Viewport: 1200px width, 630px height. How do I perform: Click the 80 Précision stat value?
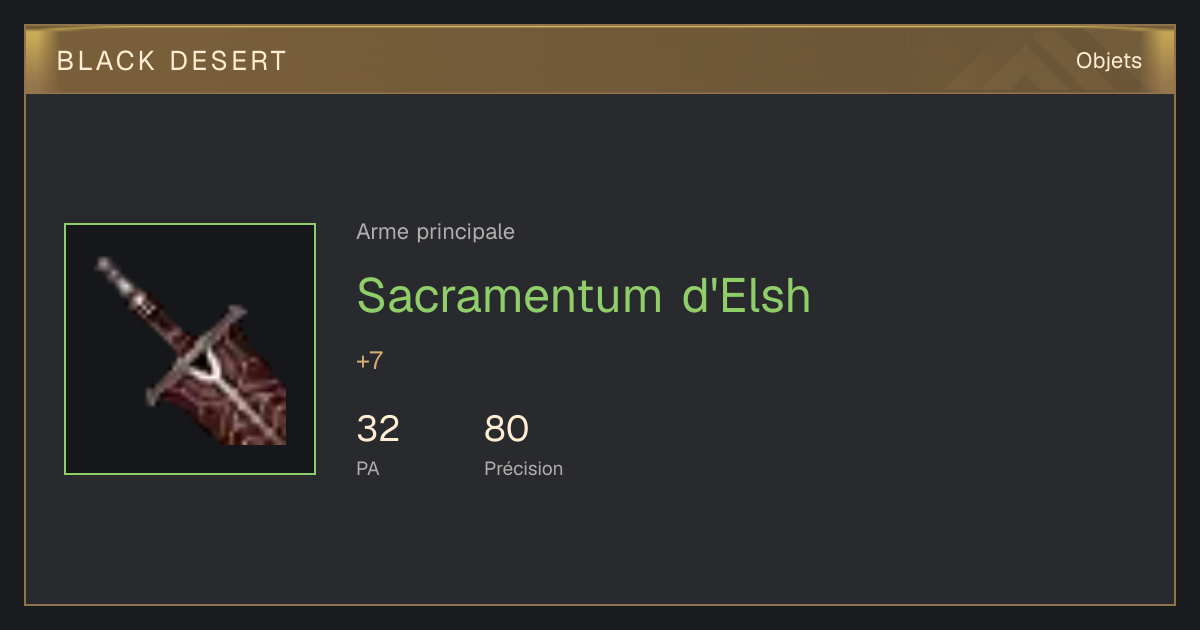506,429
